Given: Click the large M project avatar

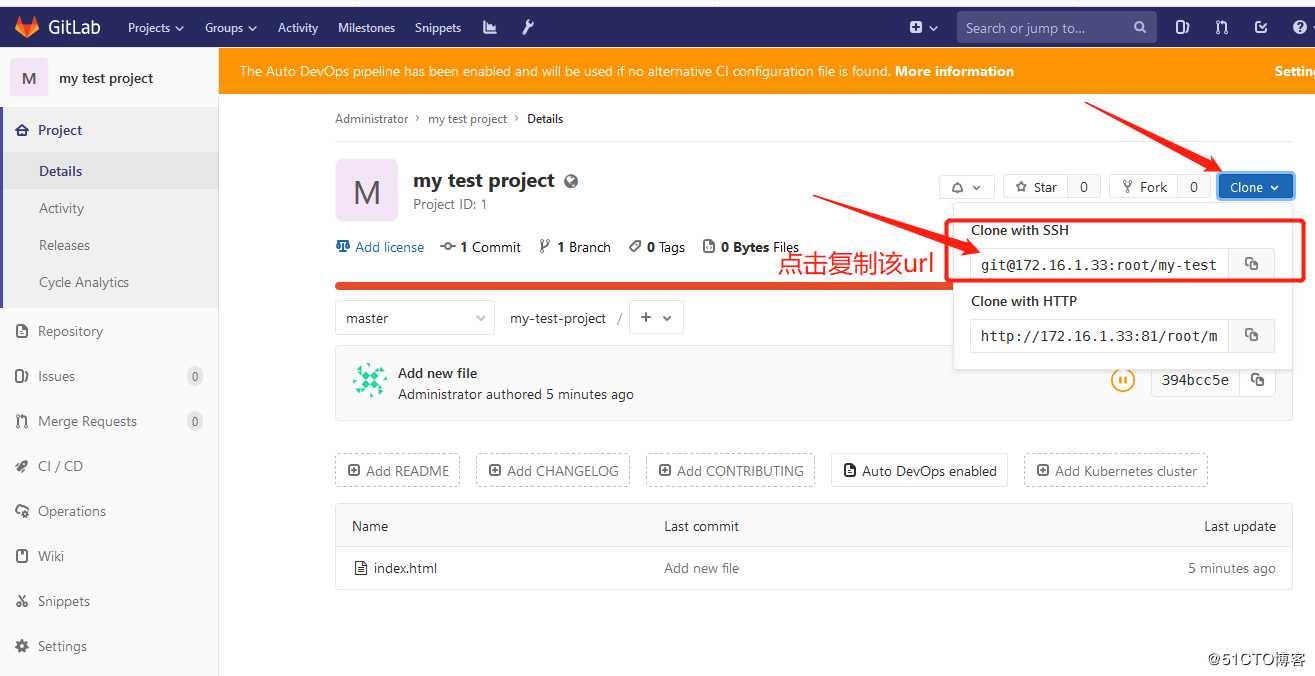Looking at the screenshot, I should tap(367, 190).
